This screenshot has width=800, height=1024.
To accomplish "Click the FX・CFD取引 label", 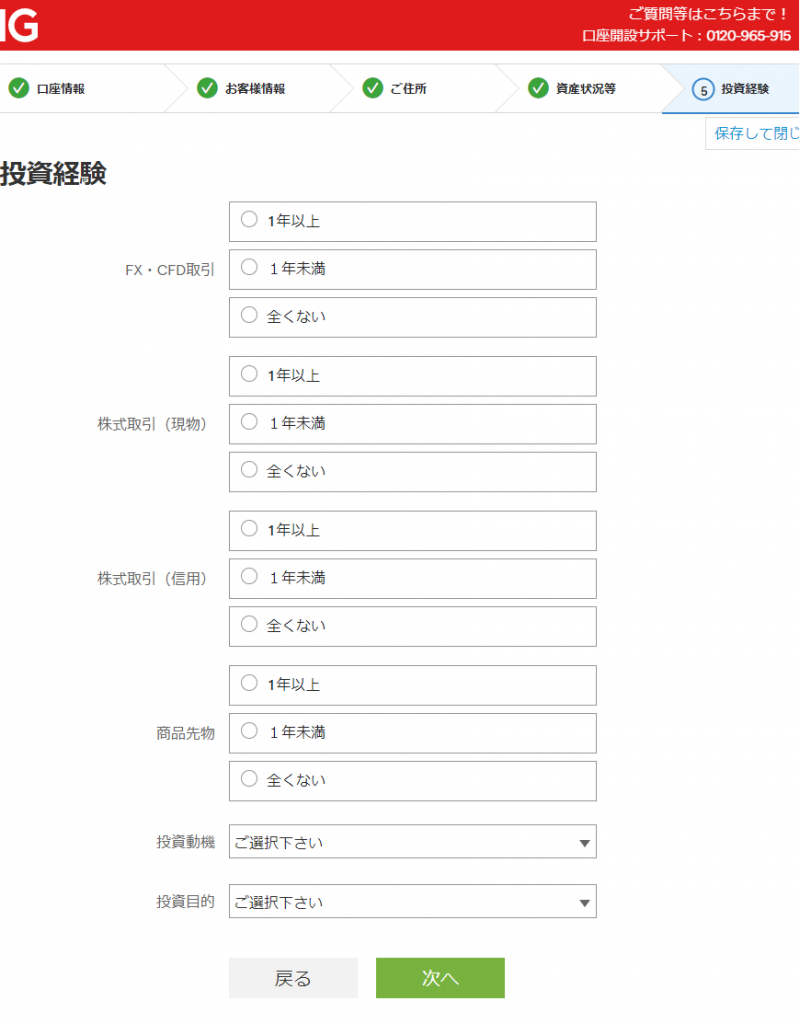I will [170, 270].
